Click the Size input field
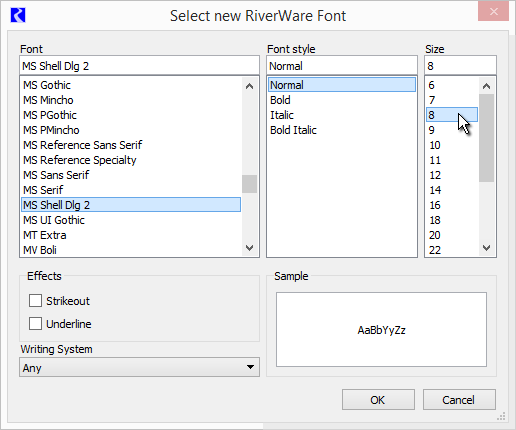This screenshot has width=516, height=430. pyautogui.click(x=460, y=66)
